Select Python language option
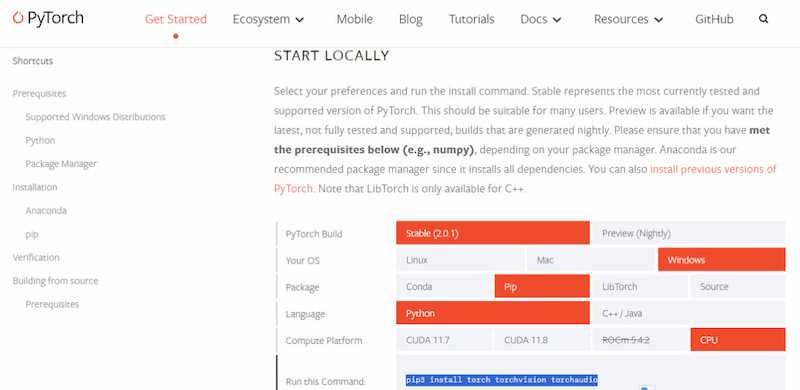Screen dimensions: 800x390 click(x=493, y=312)
